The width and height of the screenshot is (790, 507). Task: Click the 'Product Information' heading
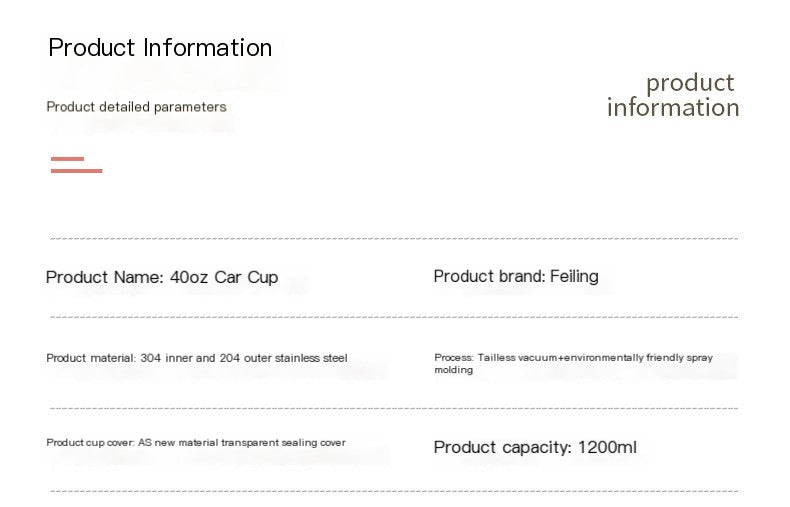pos(160,48)
